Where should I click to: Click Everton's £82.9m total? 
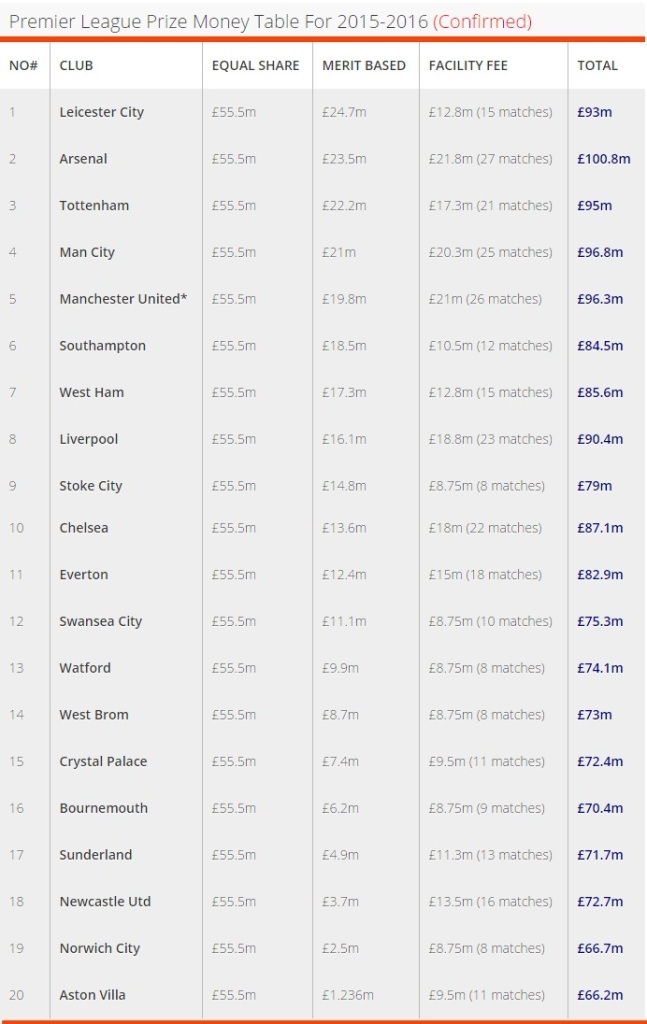[600, 575]
